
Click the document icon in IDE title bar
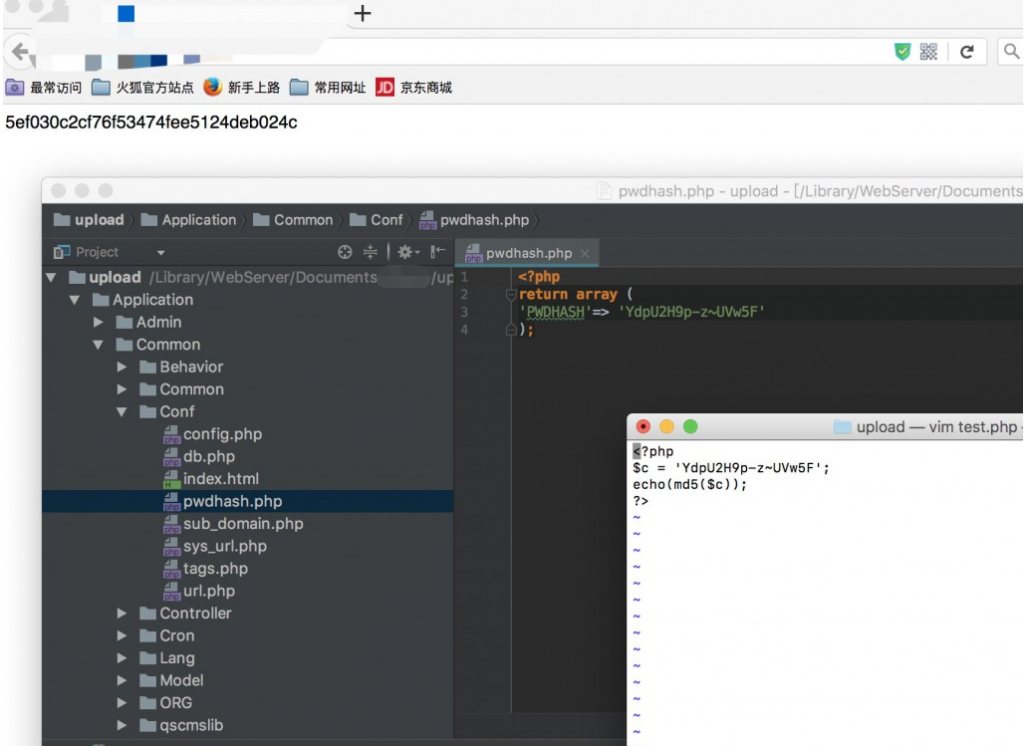(x=604, y=191)
